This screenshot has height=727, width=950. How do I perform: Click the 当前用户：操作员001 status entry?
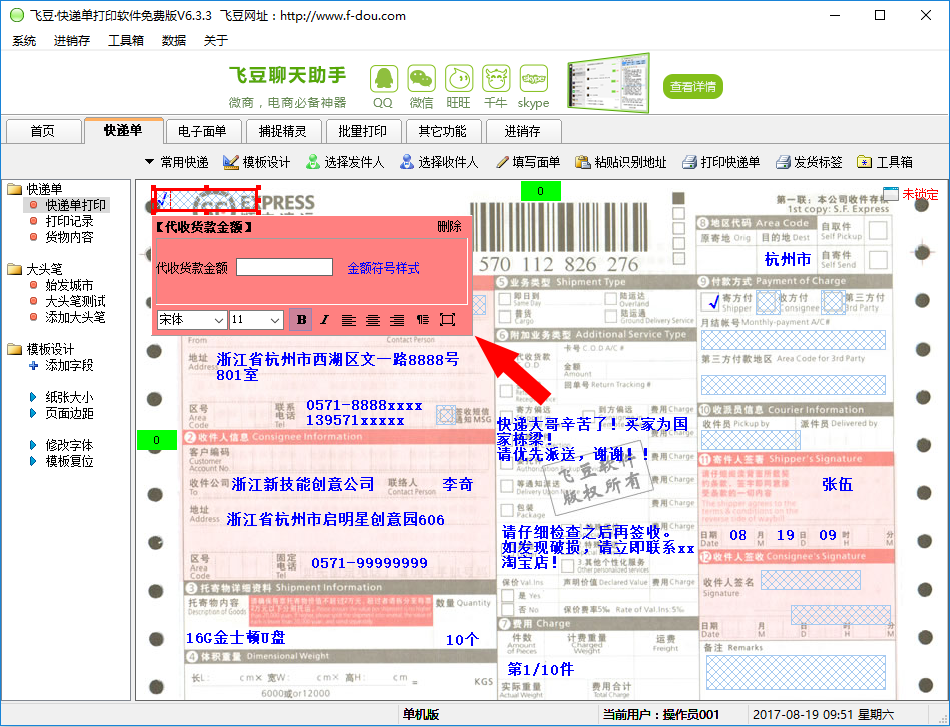click(660, 715)
